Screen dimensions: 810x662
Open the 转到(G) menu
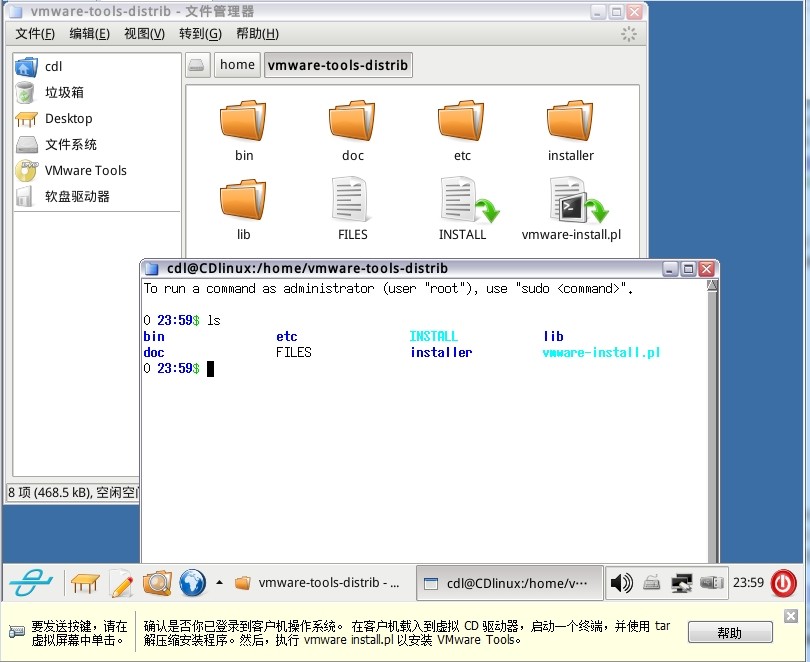200,34
